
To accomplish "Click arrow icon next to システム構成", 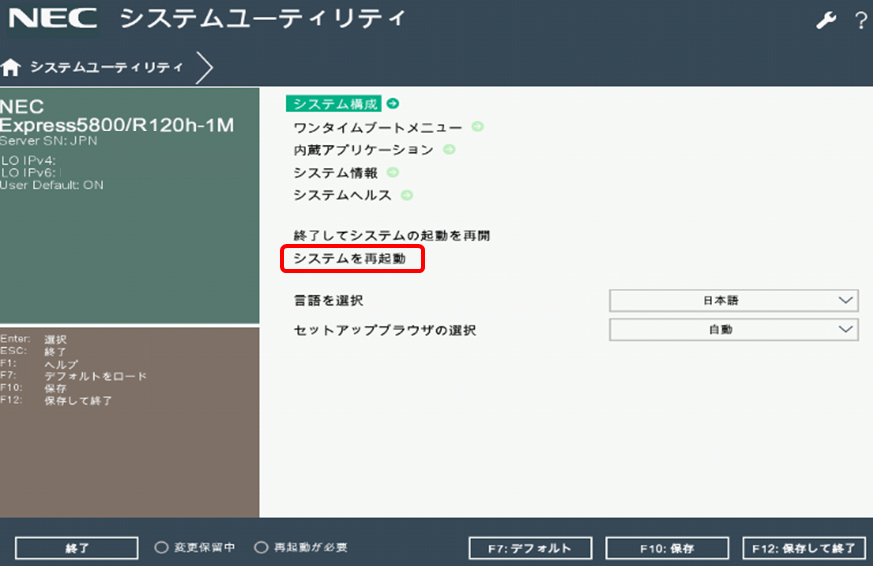I will click(393, 104).
